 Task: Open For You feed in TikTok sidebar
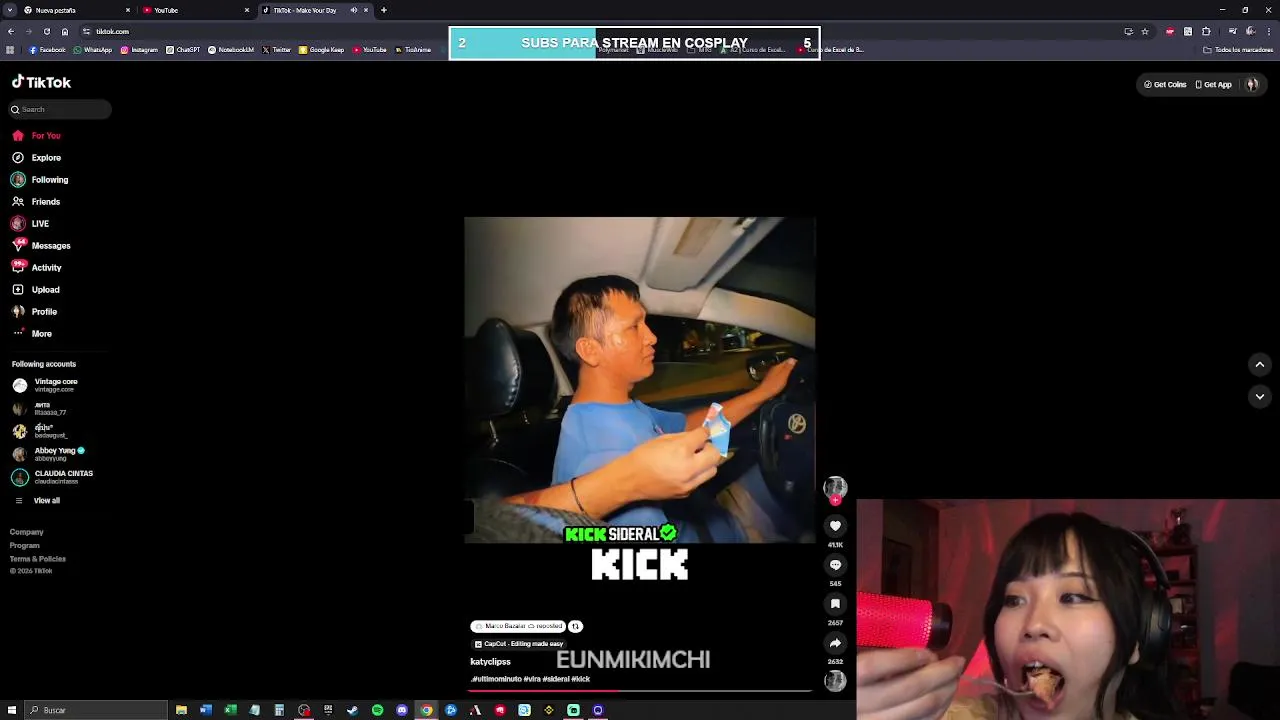(x=37, y=135)
